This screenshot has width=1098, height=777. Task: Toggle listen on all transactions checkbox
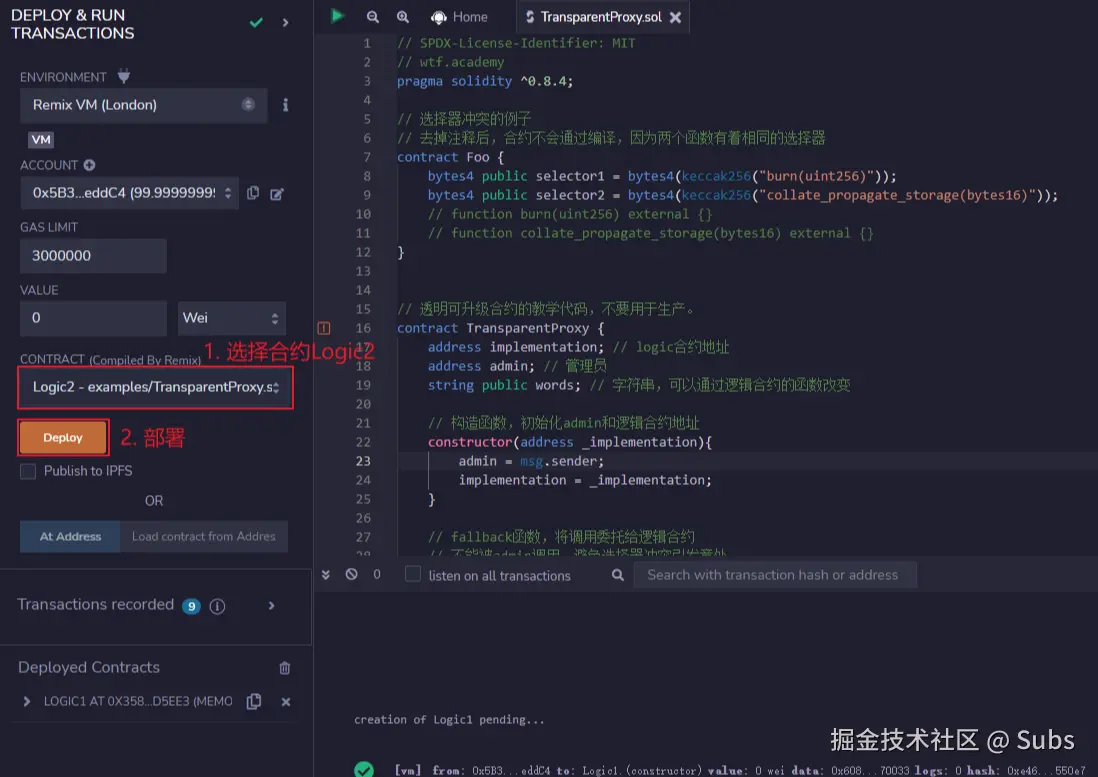pyautogui.click(x=413, y=574)
